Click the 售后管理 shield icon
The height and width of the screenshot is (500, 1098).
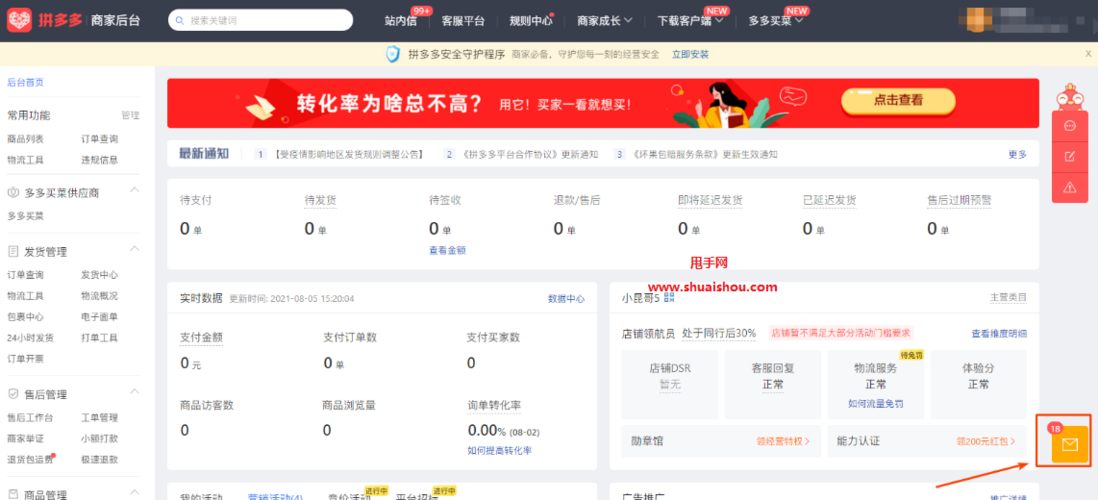(13, 394)
